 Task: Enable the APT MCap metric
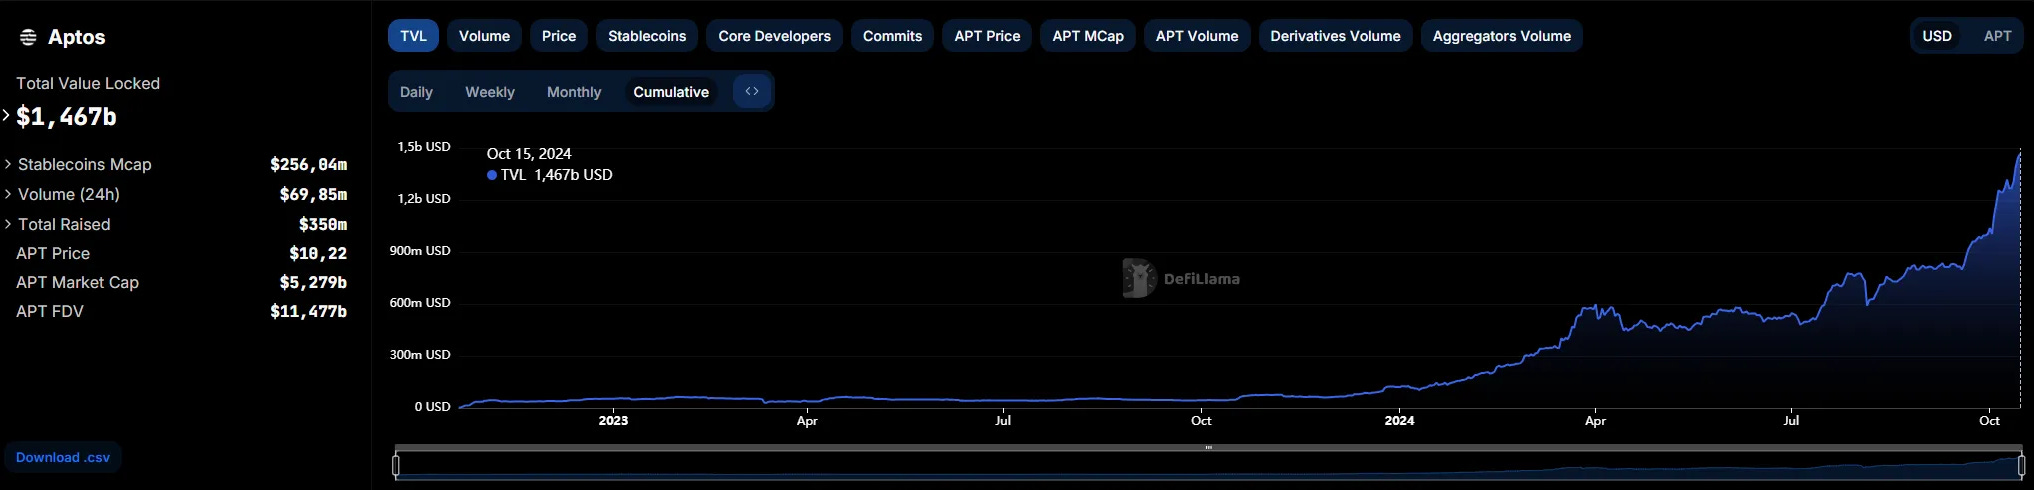point(1088,36)
